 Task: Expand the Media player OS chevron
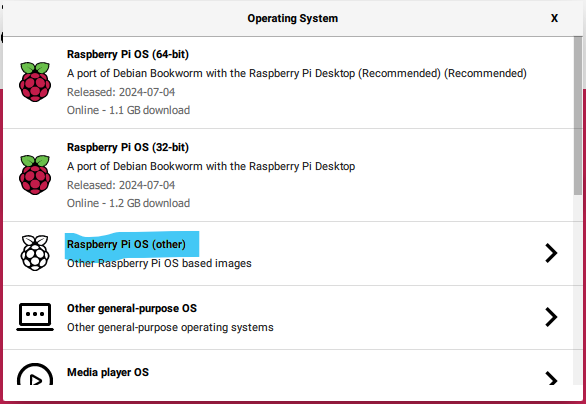click(x=551, y=378)
